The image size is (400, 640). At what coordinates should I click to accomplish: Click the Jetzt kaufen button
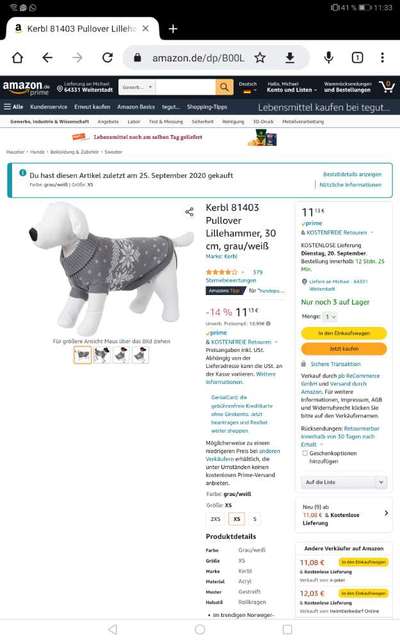pyautogui.click(x=344, y=349)
